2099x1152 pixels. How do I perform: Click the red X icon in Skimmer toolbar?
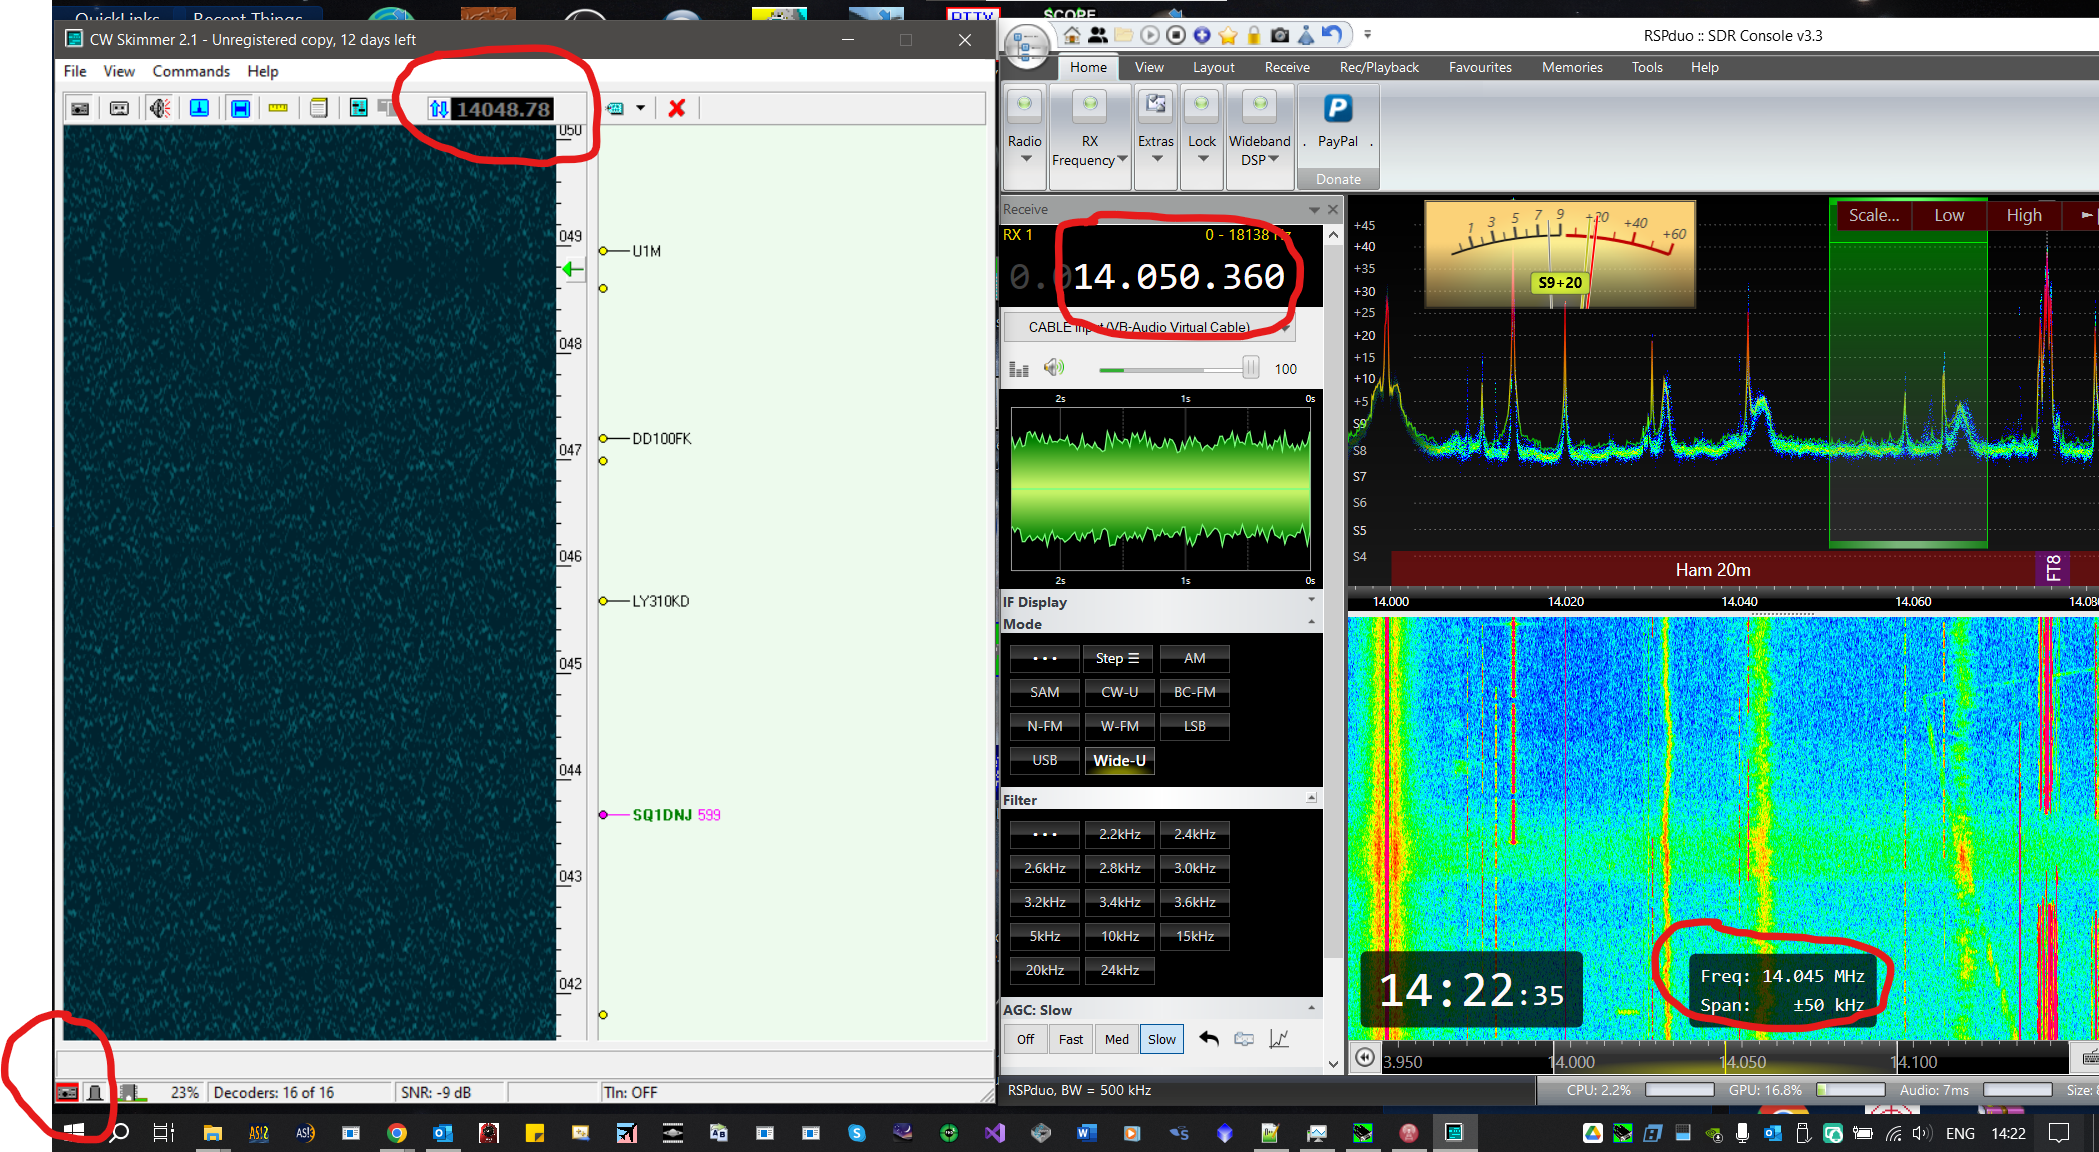tap(677, 108)
